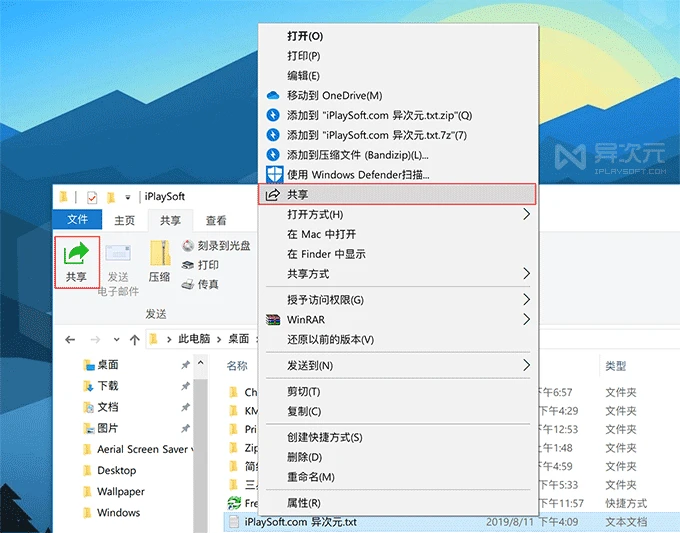Select the iPlaySoft.com 异次元.txt file
Image resolution: width=680 pixels, height=533 pixels.
point(300,522)
